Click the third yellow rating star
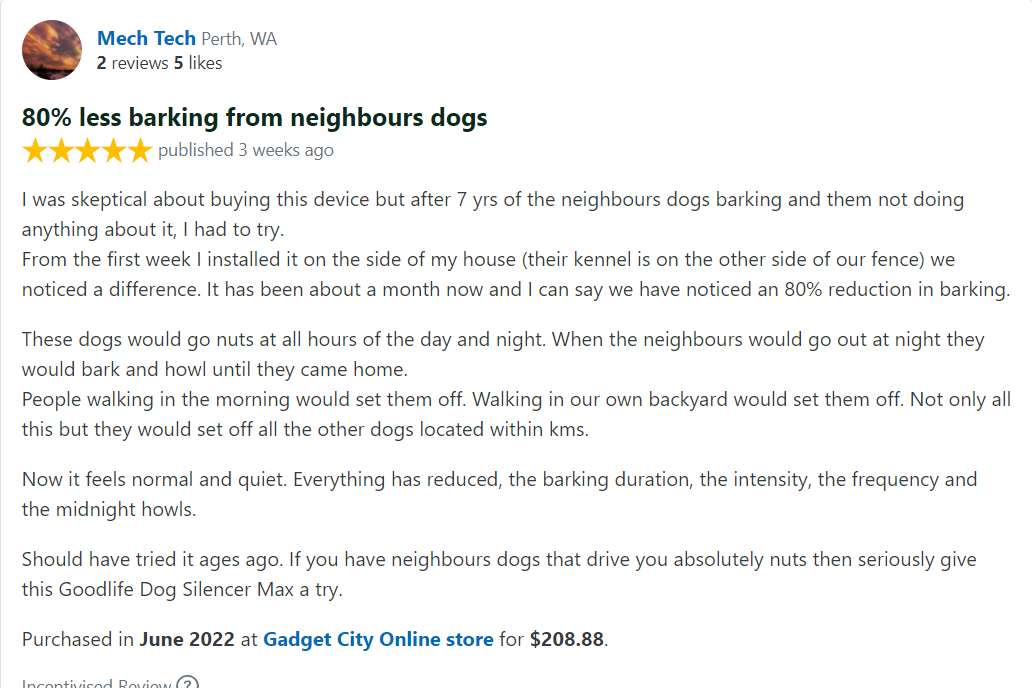Viewport: 1032px width, 688px height. tap(87, 151)
